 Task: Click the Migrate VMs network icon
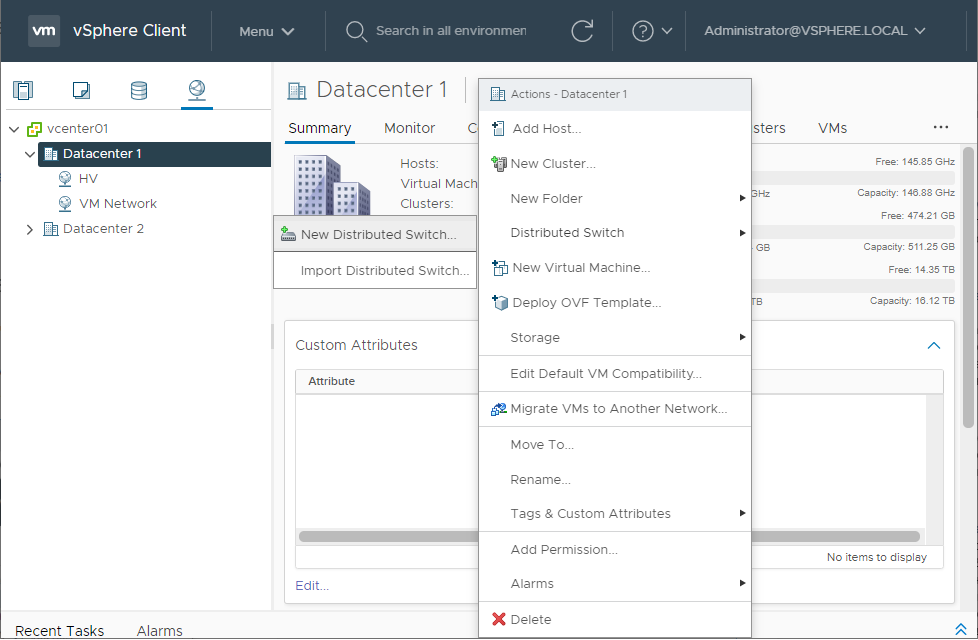pos(499,409)
